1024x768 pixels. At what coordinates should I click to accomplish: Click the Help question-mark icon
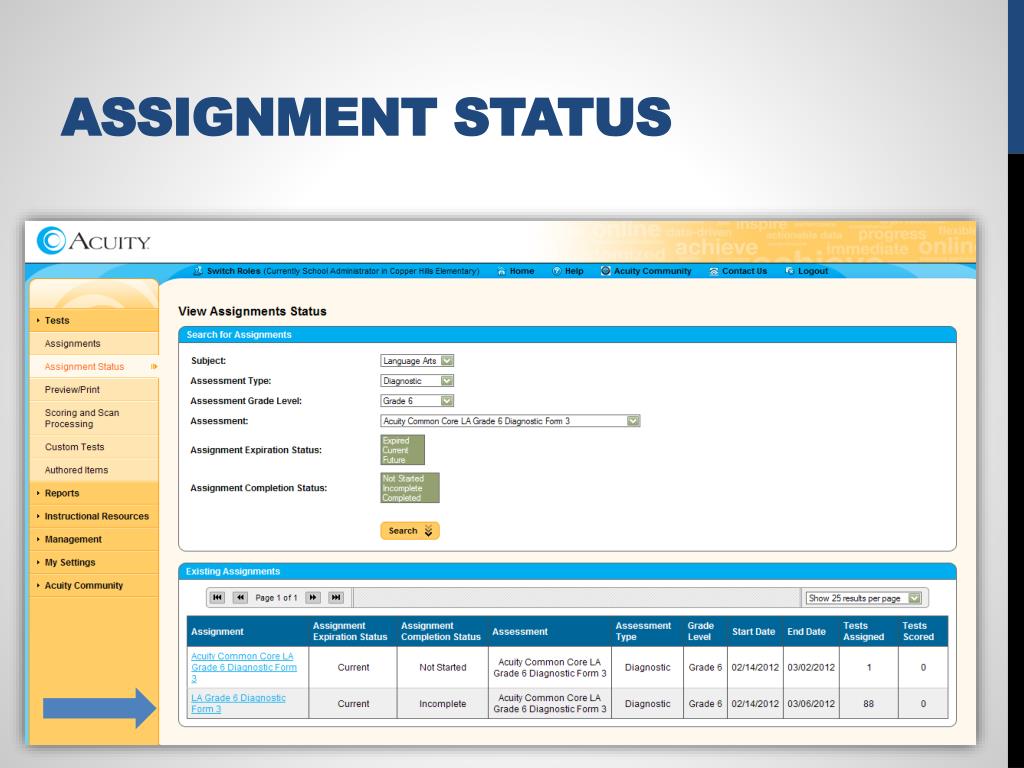click(556, 271)
